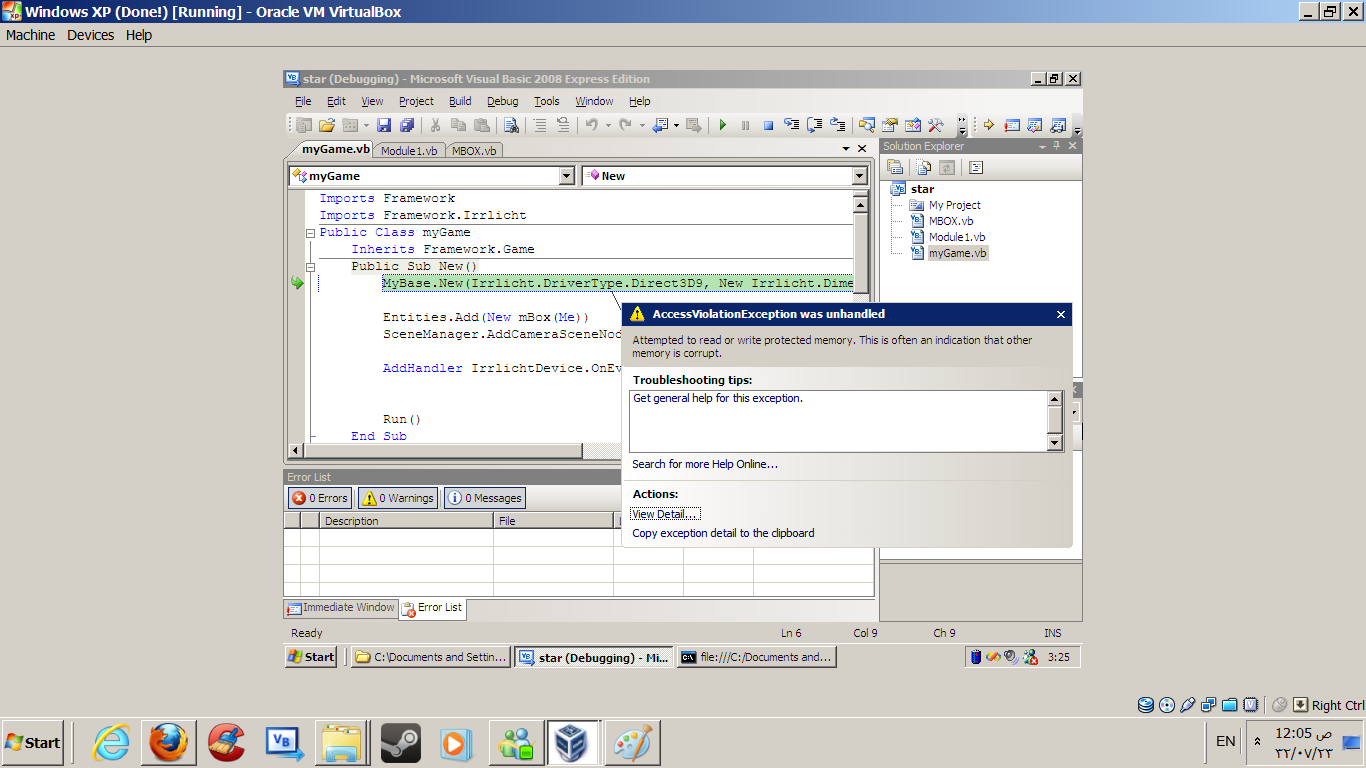Toggle the 0 Warnings filter button
Image resolution: width=1366 pixels, height=768 pixels.
pyautogui.click(x=398, y=498)
